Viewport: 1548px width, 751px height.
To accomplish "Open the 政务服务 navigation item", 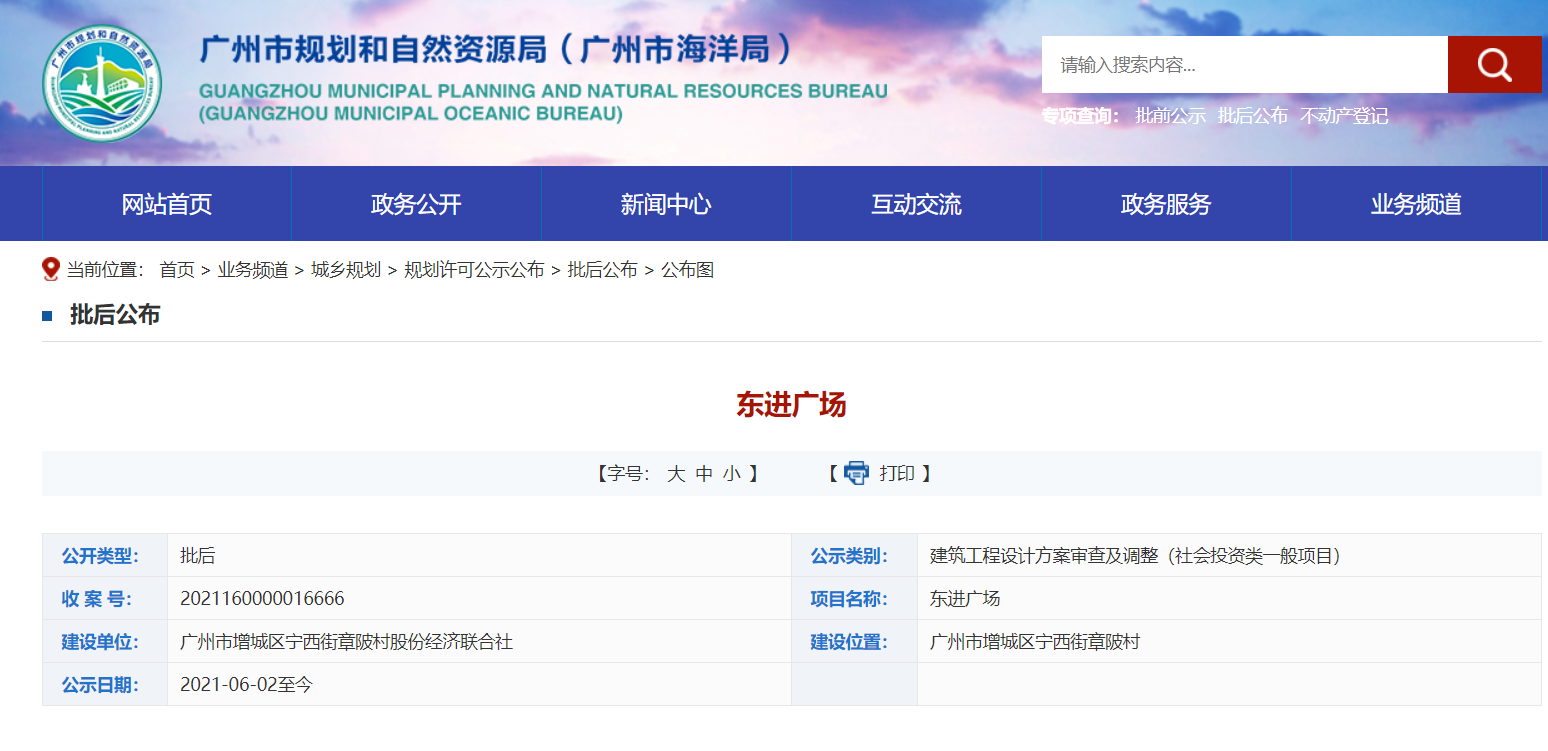I will pyautogui.click(x=1166, y=204).
